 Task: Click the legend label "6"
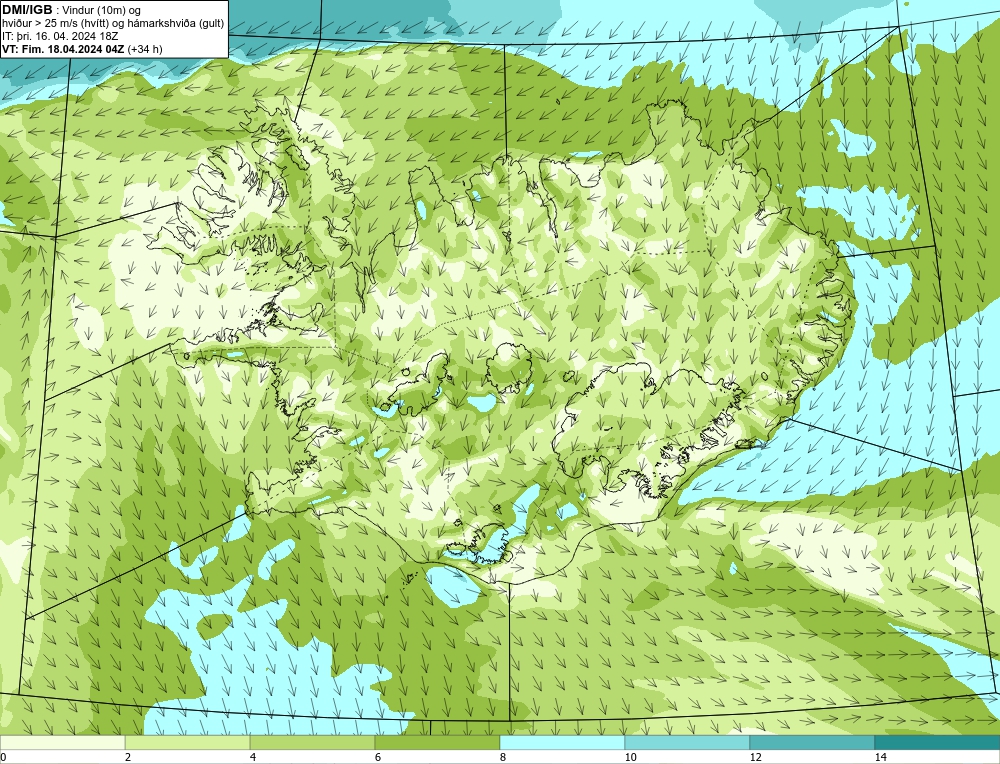(378, 757)
